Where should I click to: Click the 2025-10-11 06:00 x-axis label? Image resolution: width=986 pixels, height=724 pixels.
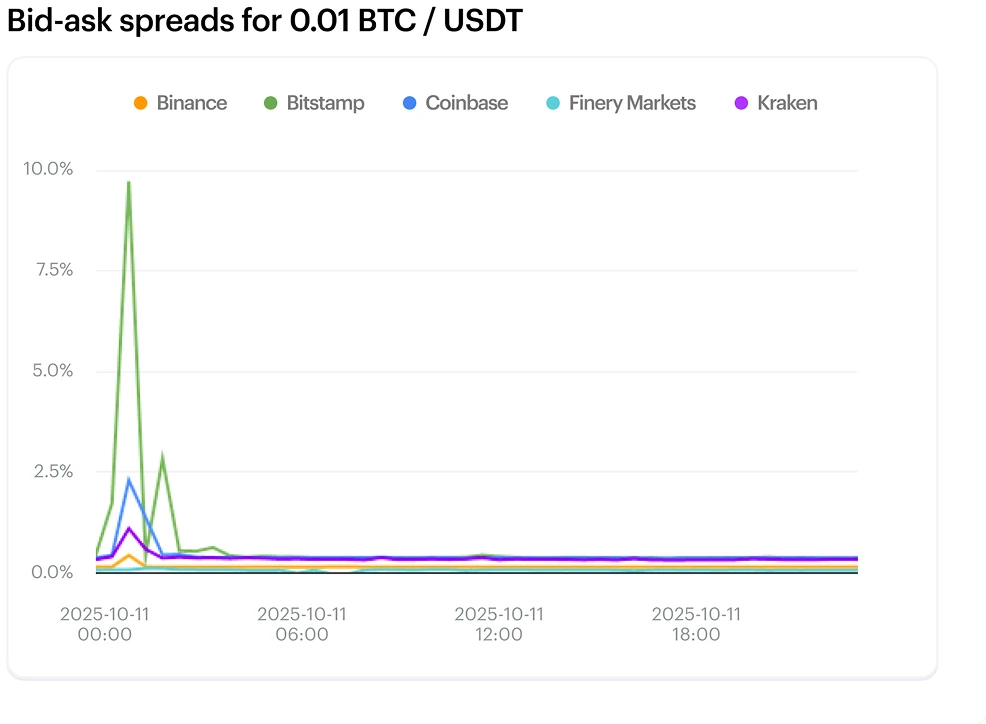click(x=301, y=624)
